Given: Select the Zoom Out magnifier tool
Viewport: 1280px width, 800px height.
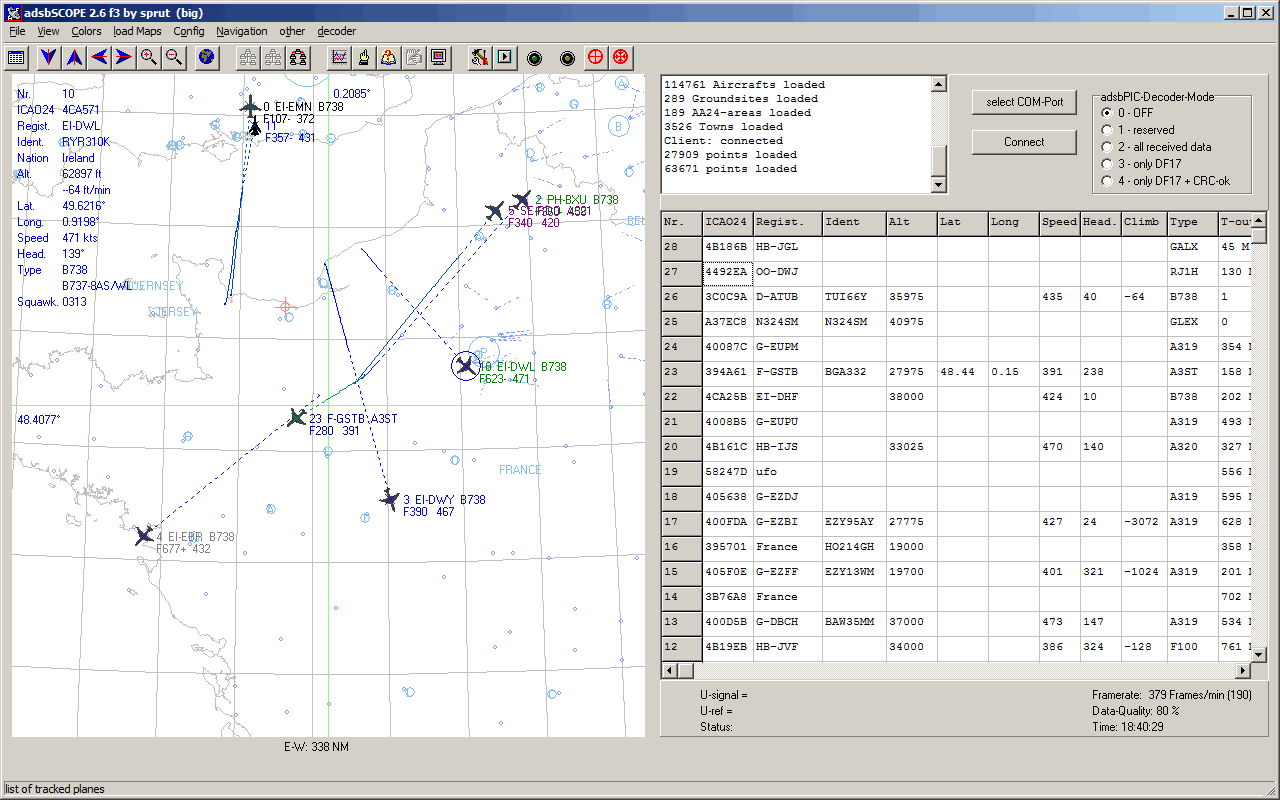Looking at the screenshot, I should click(x=172, y=57).
